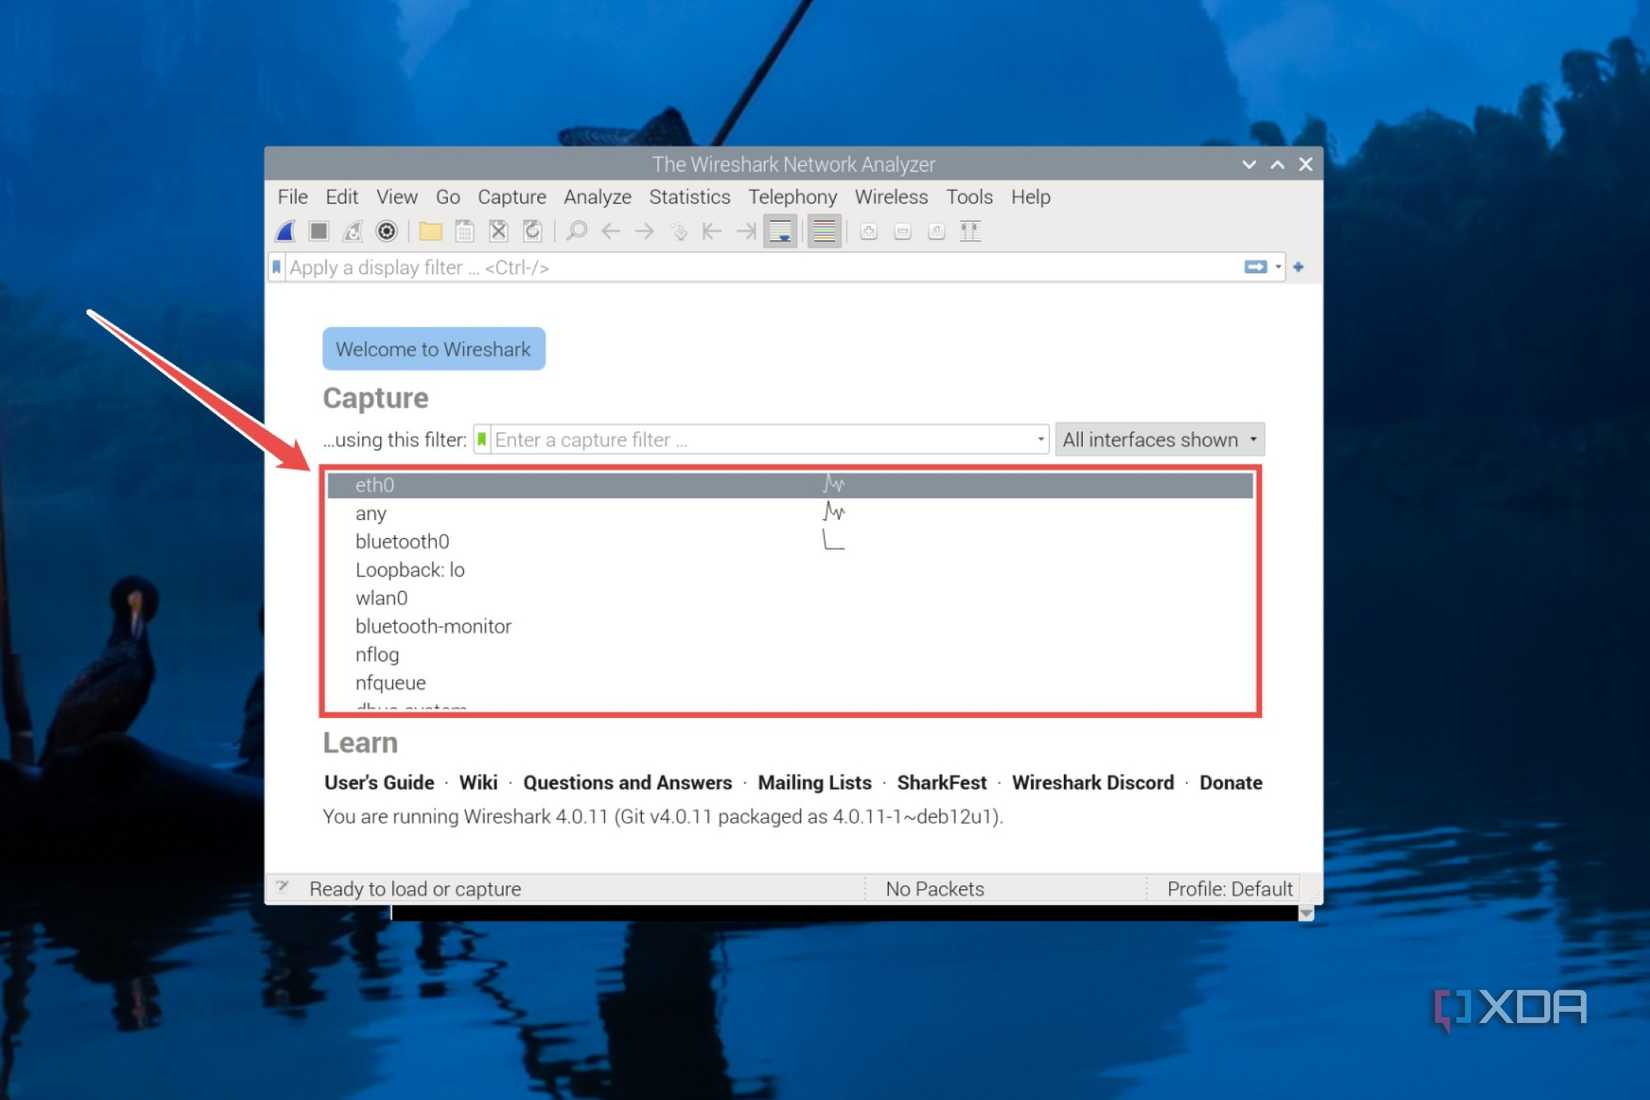Go back in packet history arrow
The width and height of the screenshot is (1650, 1100).
611,232
